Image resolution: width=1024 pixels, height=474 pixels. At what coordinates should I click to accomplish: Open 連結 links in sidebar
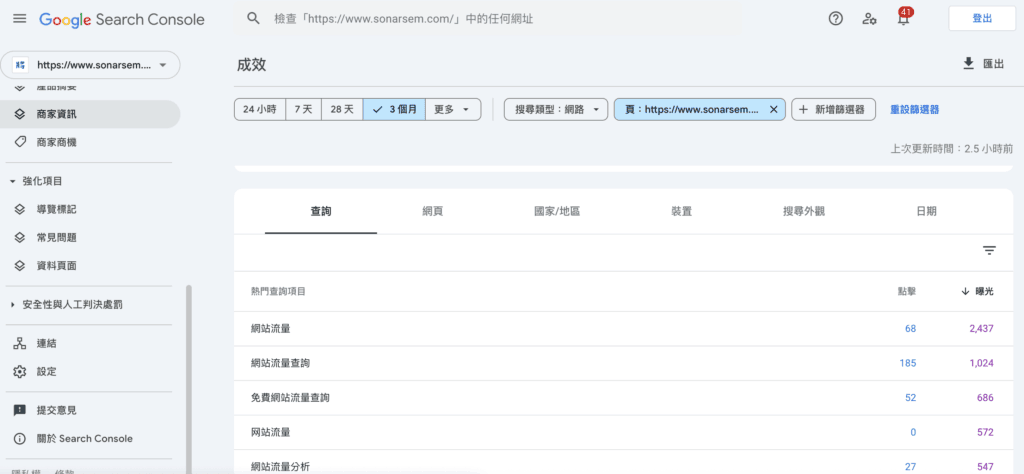[46, 343]
